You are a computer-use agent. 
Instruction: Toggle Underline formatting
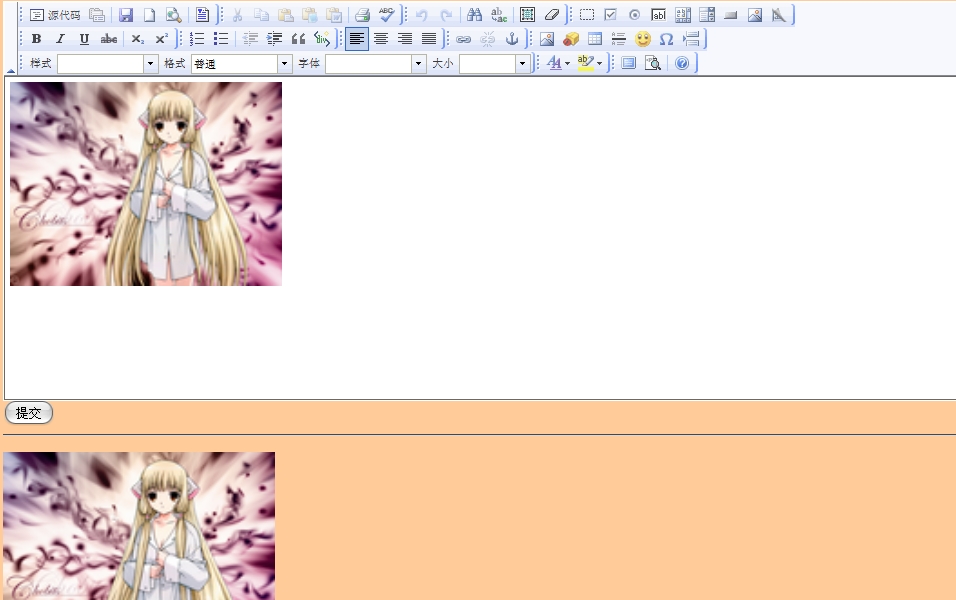(84, 39)
